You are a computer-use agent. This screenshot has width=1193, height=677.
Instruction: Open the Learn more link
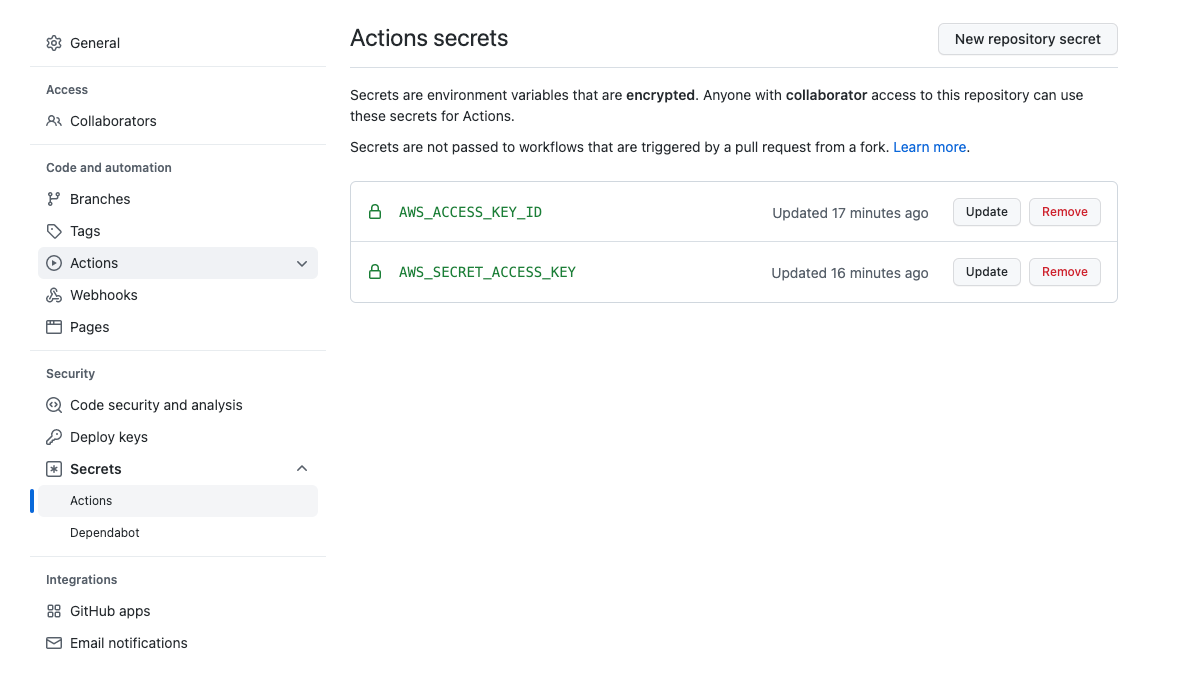(929, 147)
